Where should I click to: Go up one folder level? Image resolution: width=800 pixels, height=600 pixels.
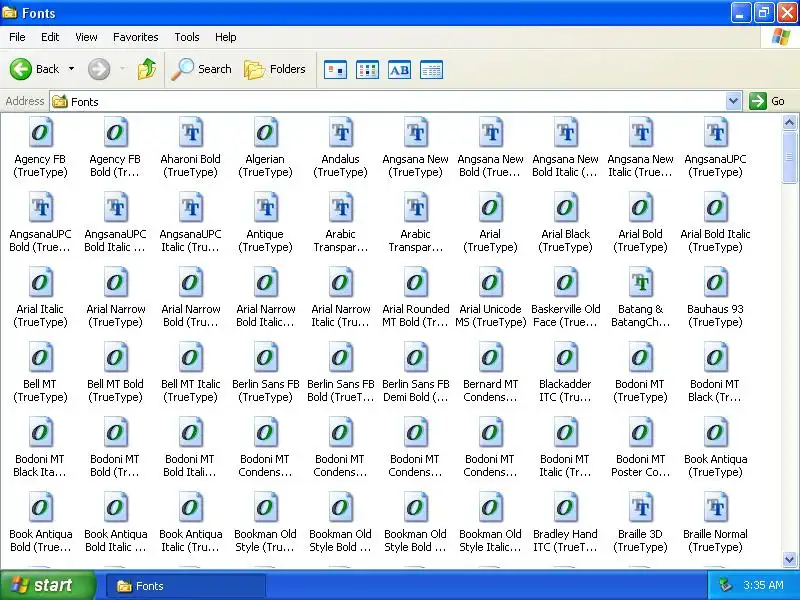(147, 69)
